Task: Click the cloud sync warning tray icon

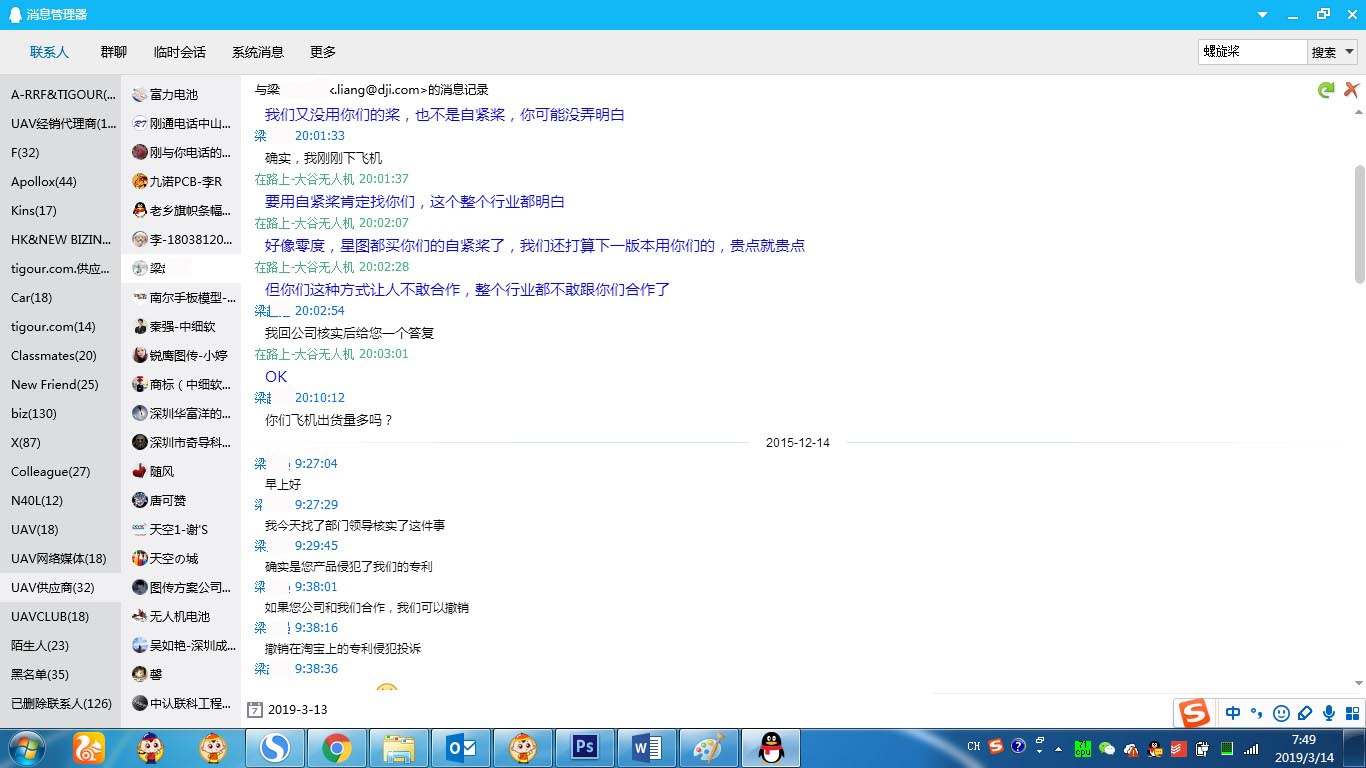Action: 1131,748
